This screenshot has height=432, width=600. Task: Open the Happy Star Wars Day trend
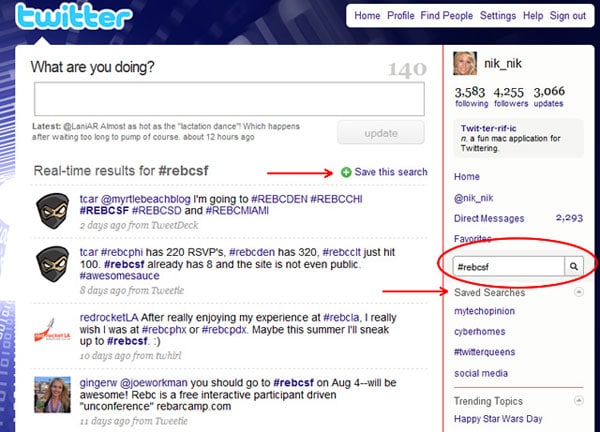pos(500,418)
